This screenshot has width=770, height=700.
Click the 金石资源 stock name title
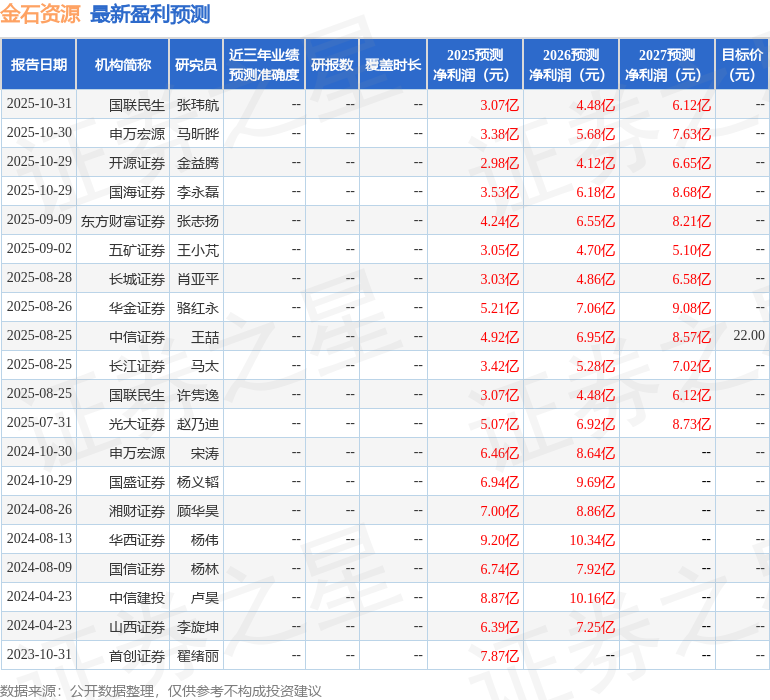coord(41,14)
